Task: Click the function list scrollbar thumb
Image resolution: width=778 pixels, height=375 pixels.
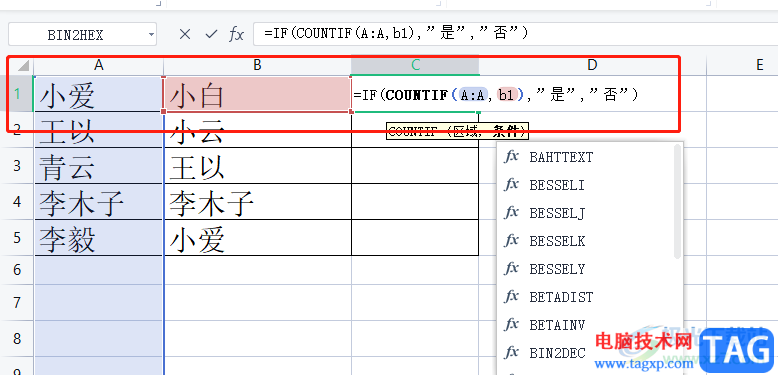Action: [x=678, y=201]
